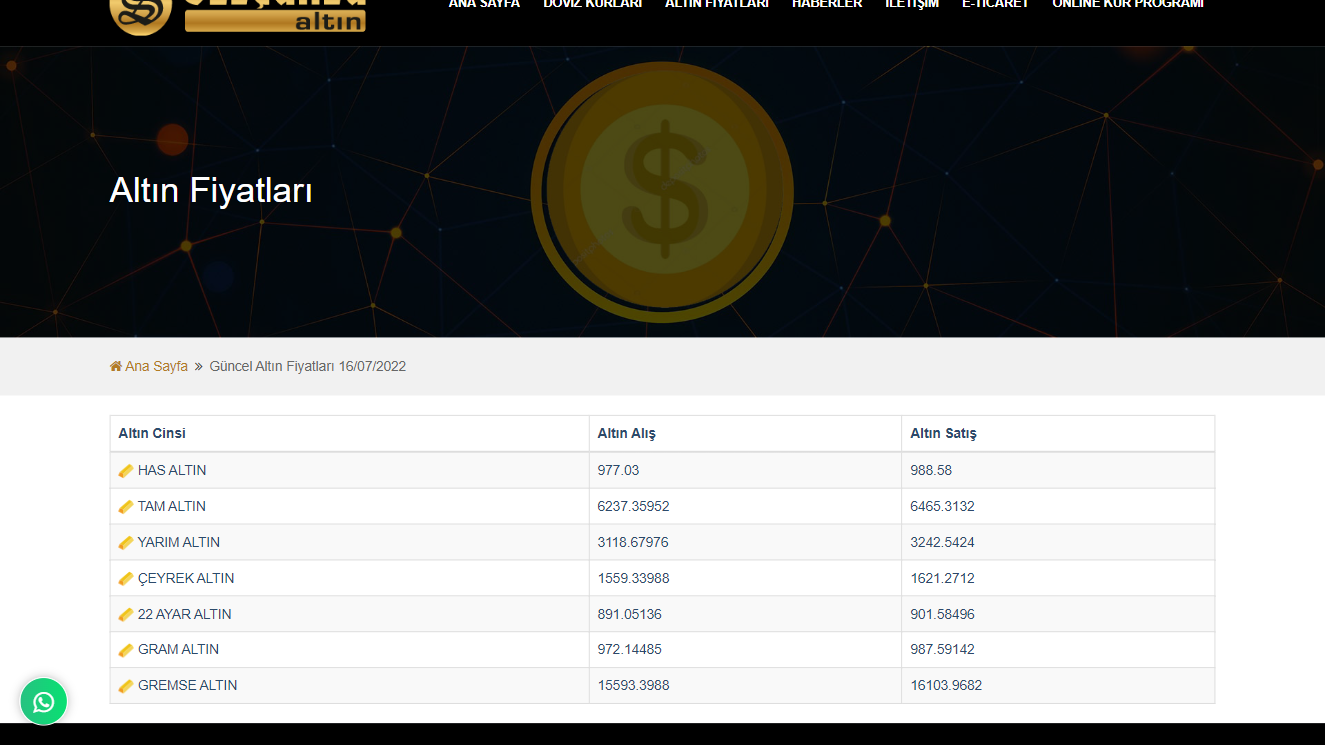Viewport: 1325px width, 745px height.
Task: Open ONLINE KUR PROGRAMI from the navigation
Action: [1127, 5]
